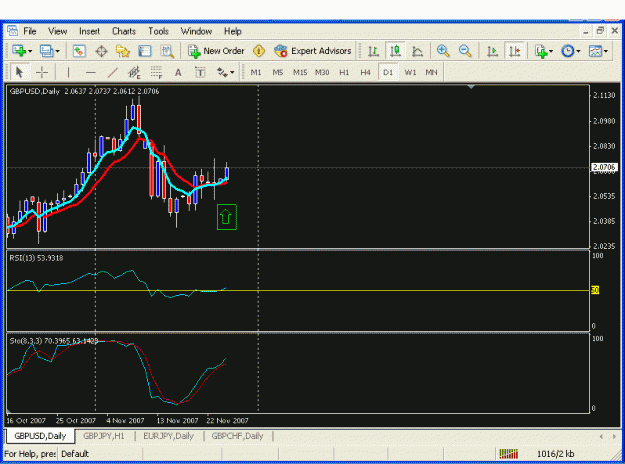
Task: Switch to M15 timeframe
Action: pos(300,72)
